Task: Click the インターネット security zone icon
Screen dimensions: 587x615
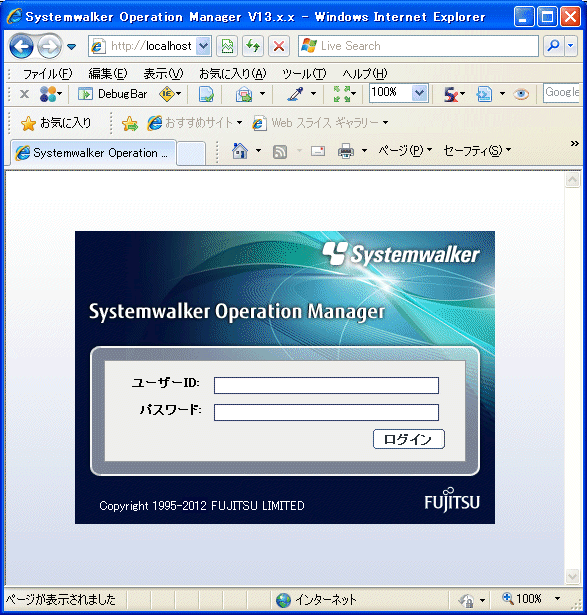Action: 284,600
